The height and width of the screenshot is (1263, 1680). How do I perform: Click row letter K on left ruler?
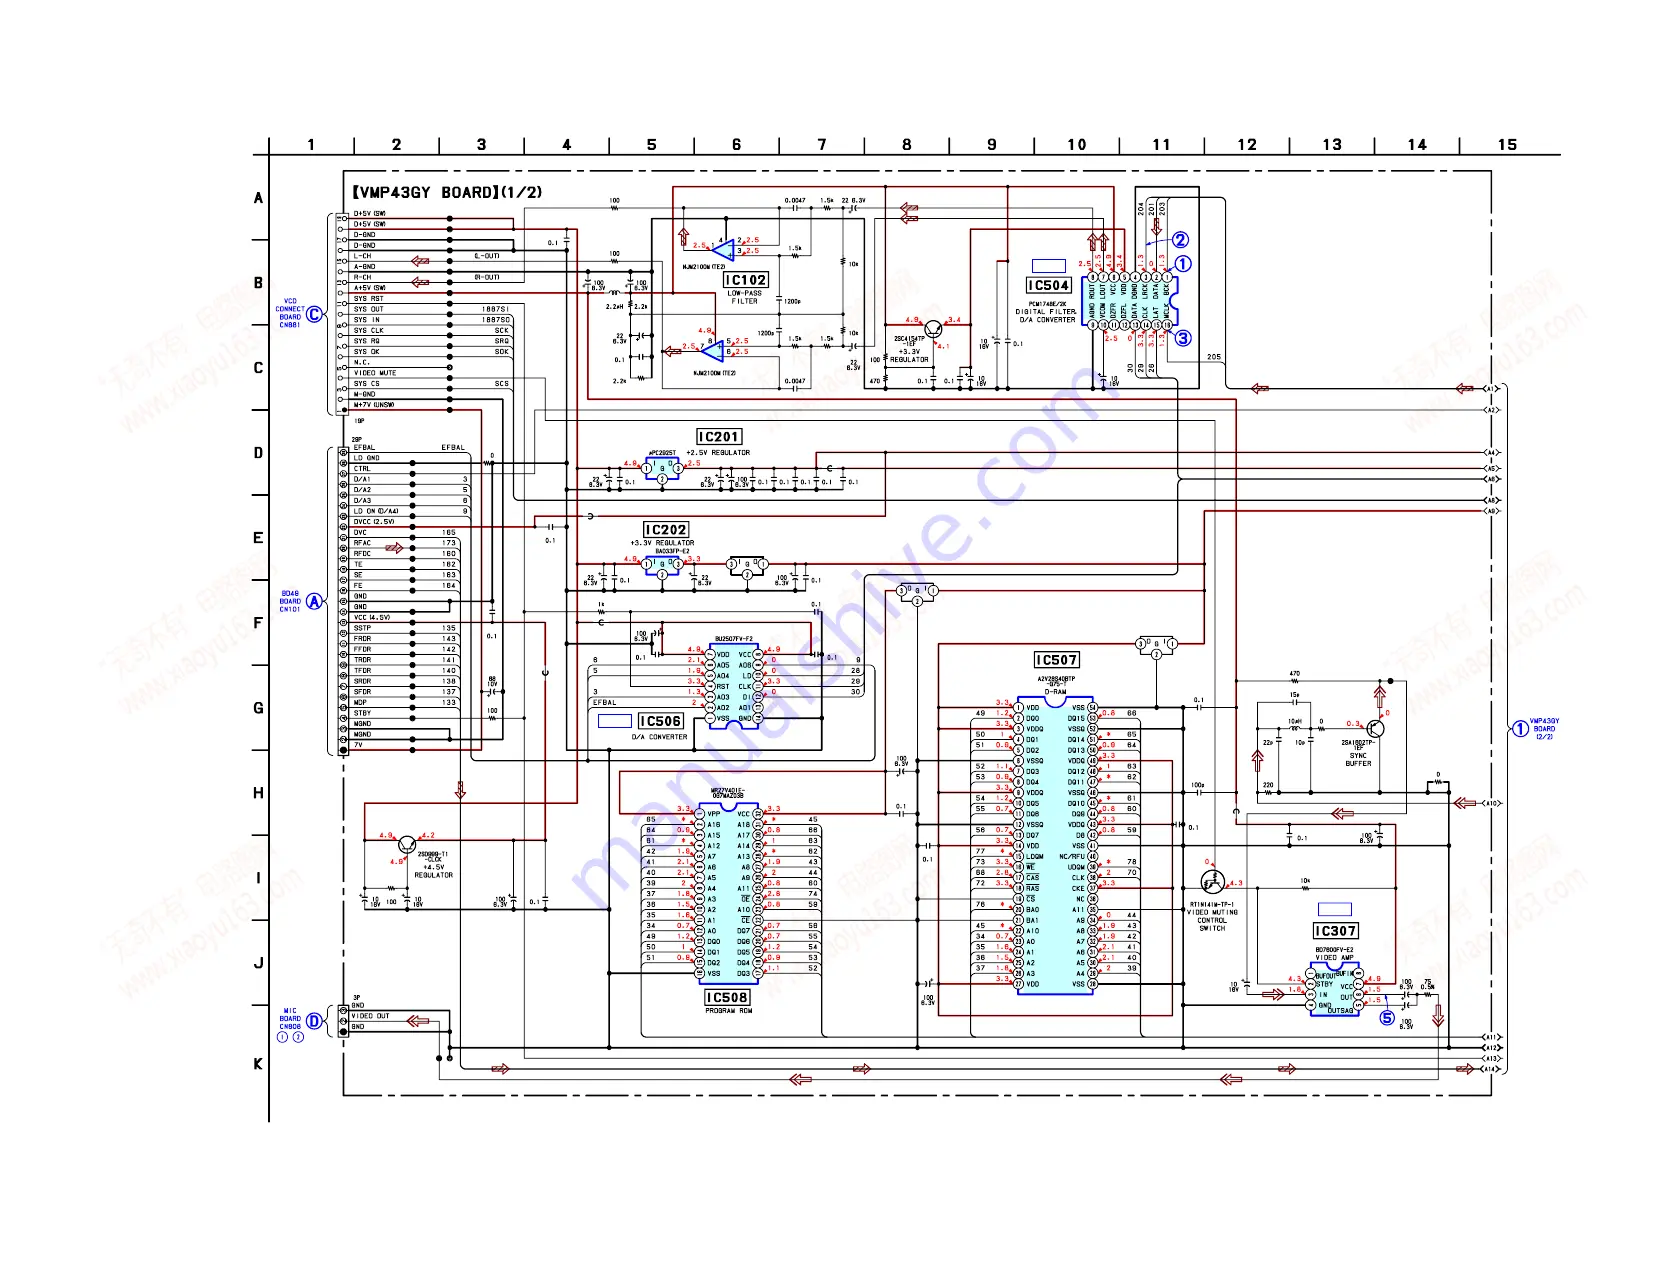[258, 1064]
